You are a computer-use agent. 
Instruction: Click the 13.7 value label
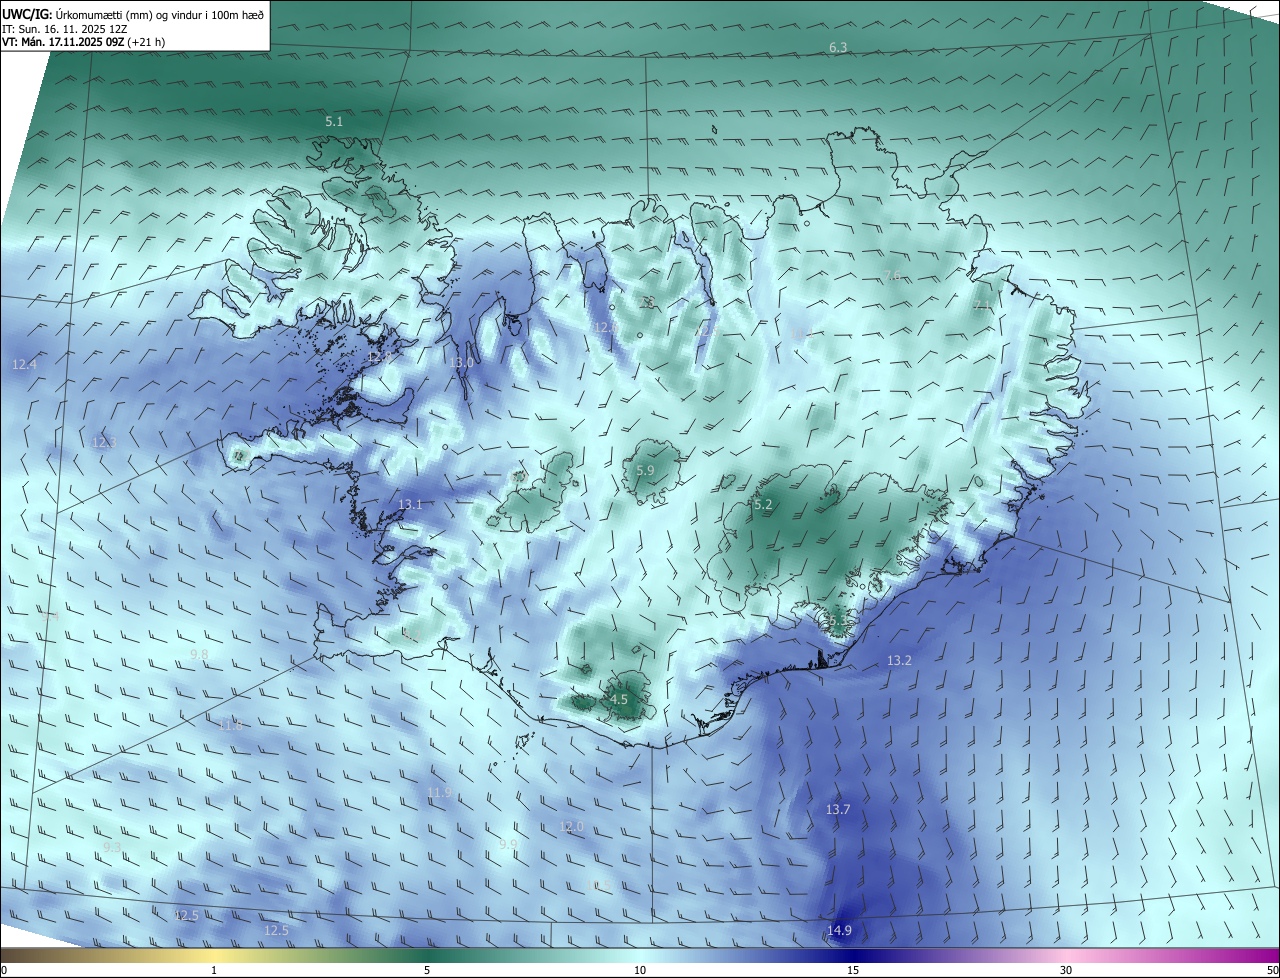pyautogui.click(x=837, y=809)
